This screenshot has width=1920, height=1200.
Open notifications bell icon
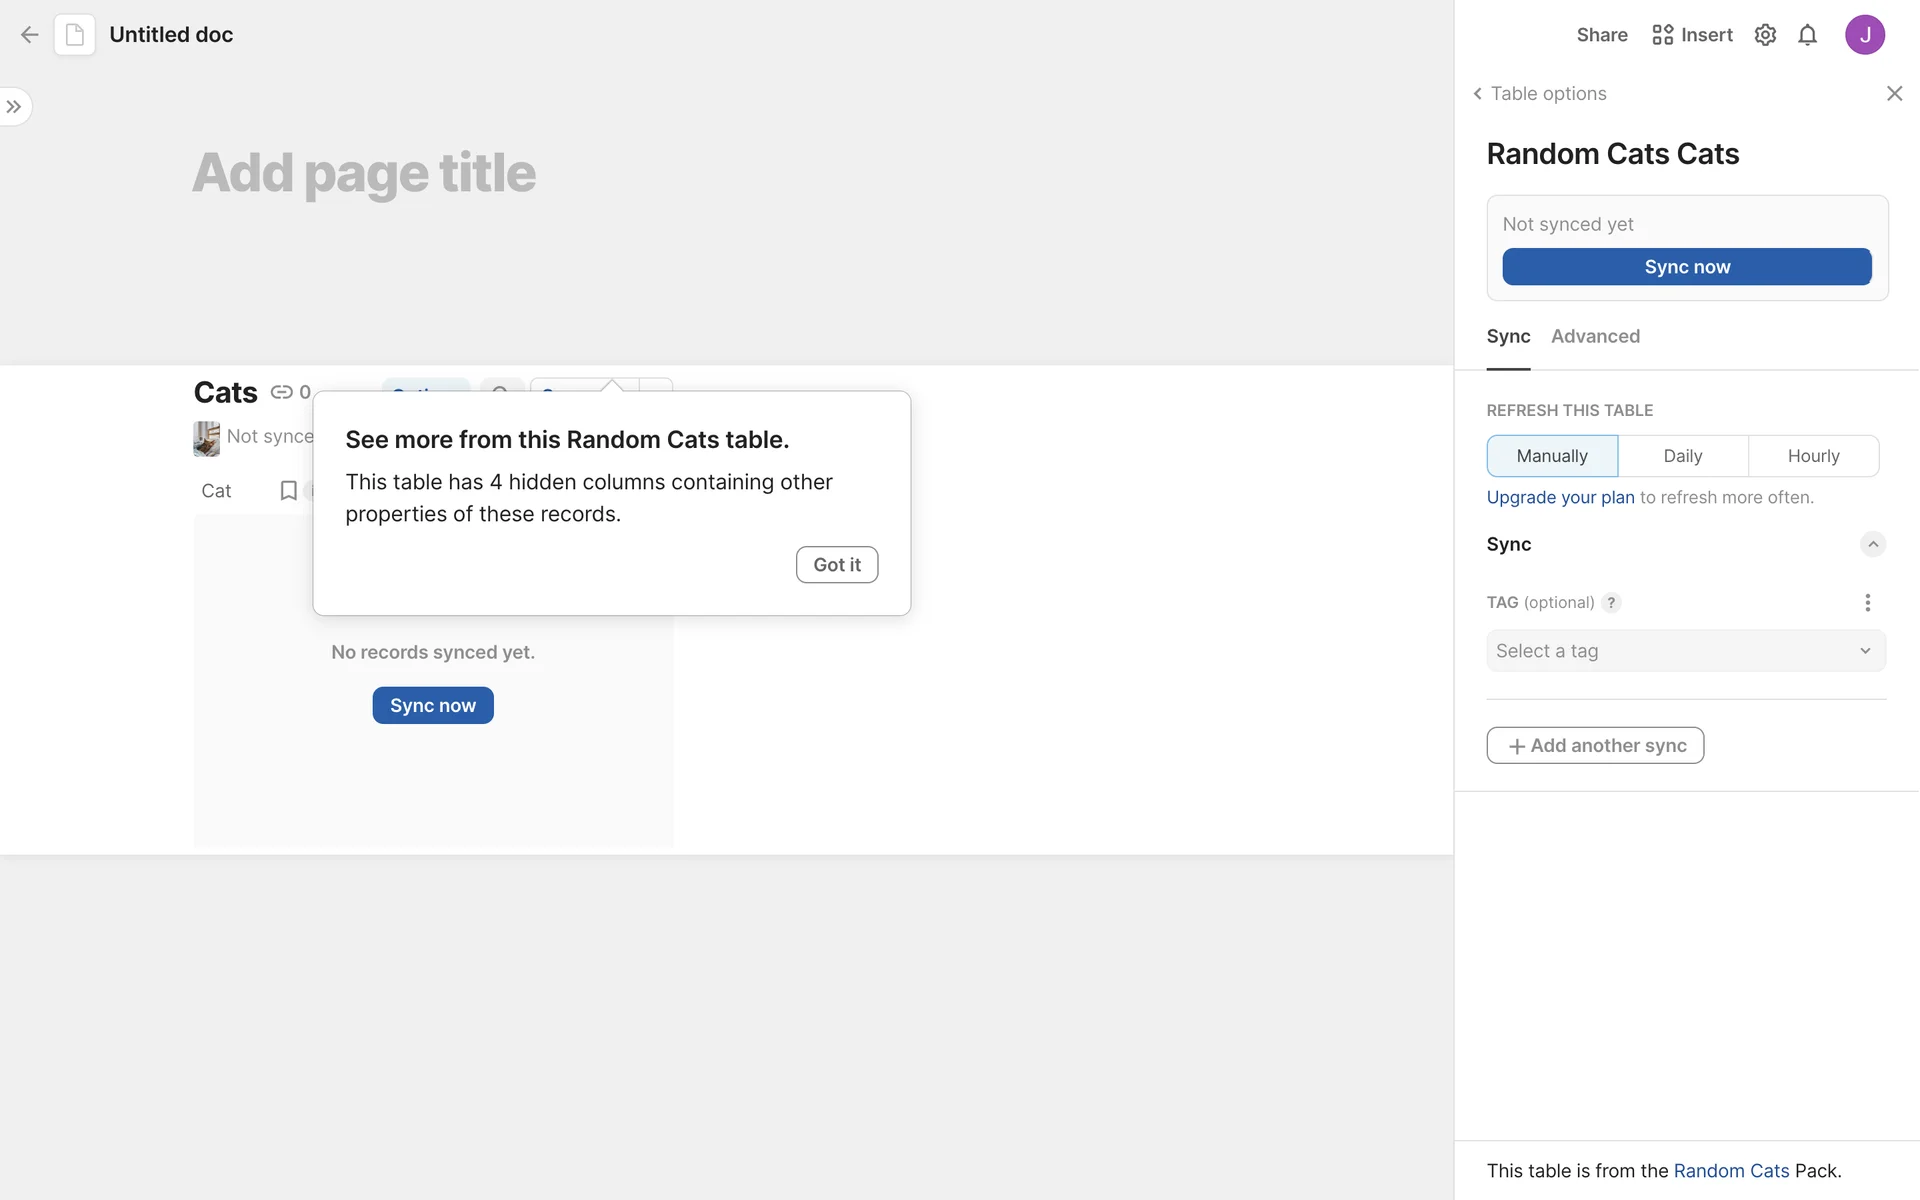pos(1807,35)
